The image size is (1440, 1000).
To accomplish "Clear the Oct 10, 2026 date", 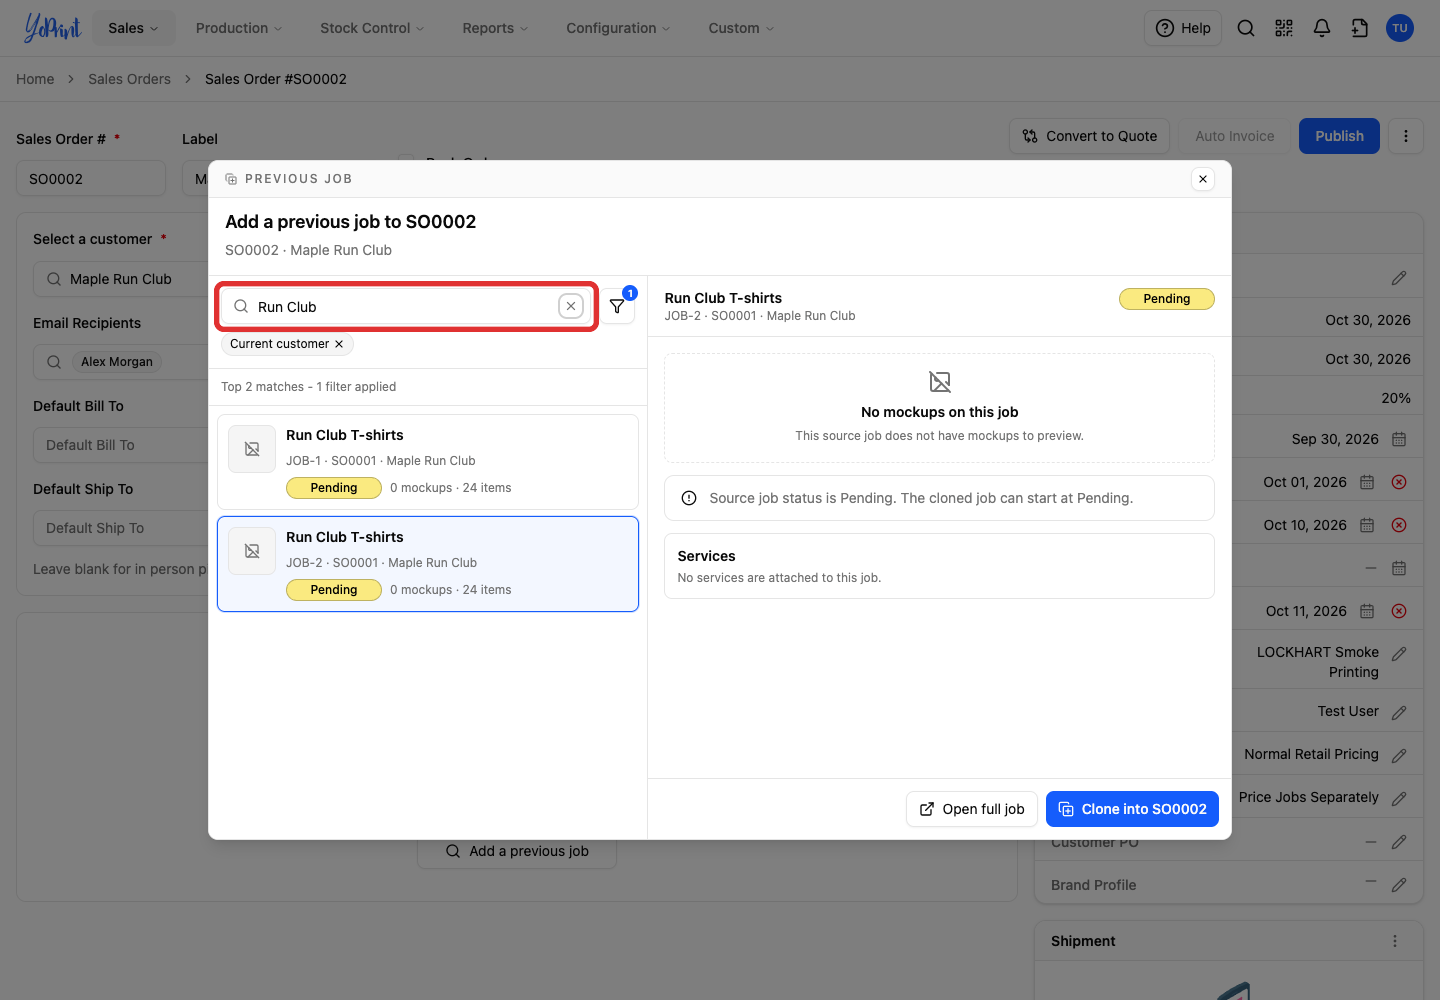I will pos(1399,525).
